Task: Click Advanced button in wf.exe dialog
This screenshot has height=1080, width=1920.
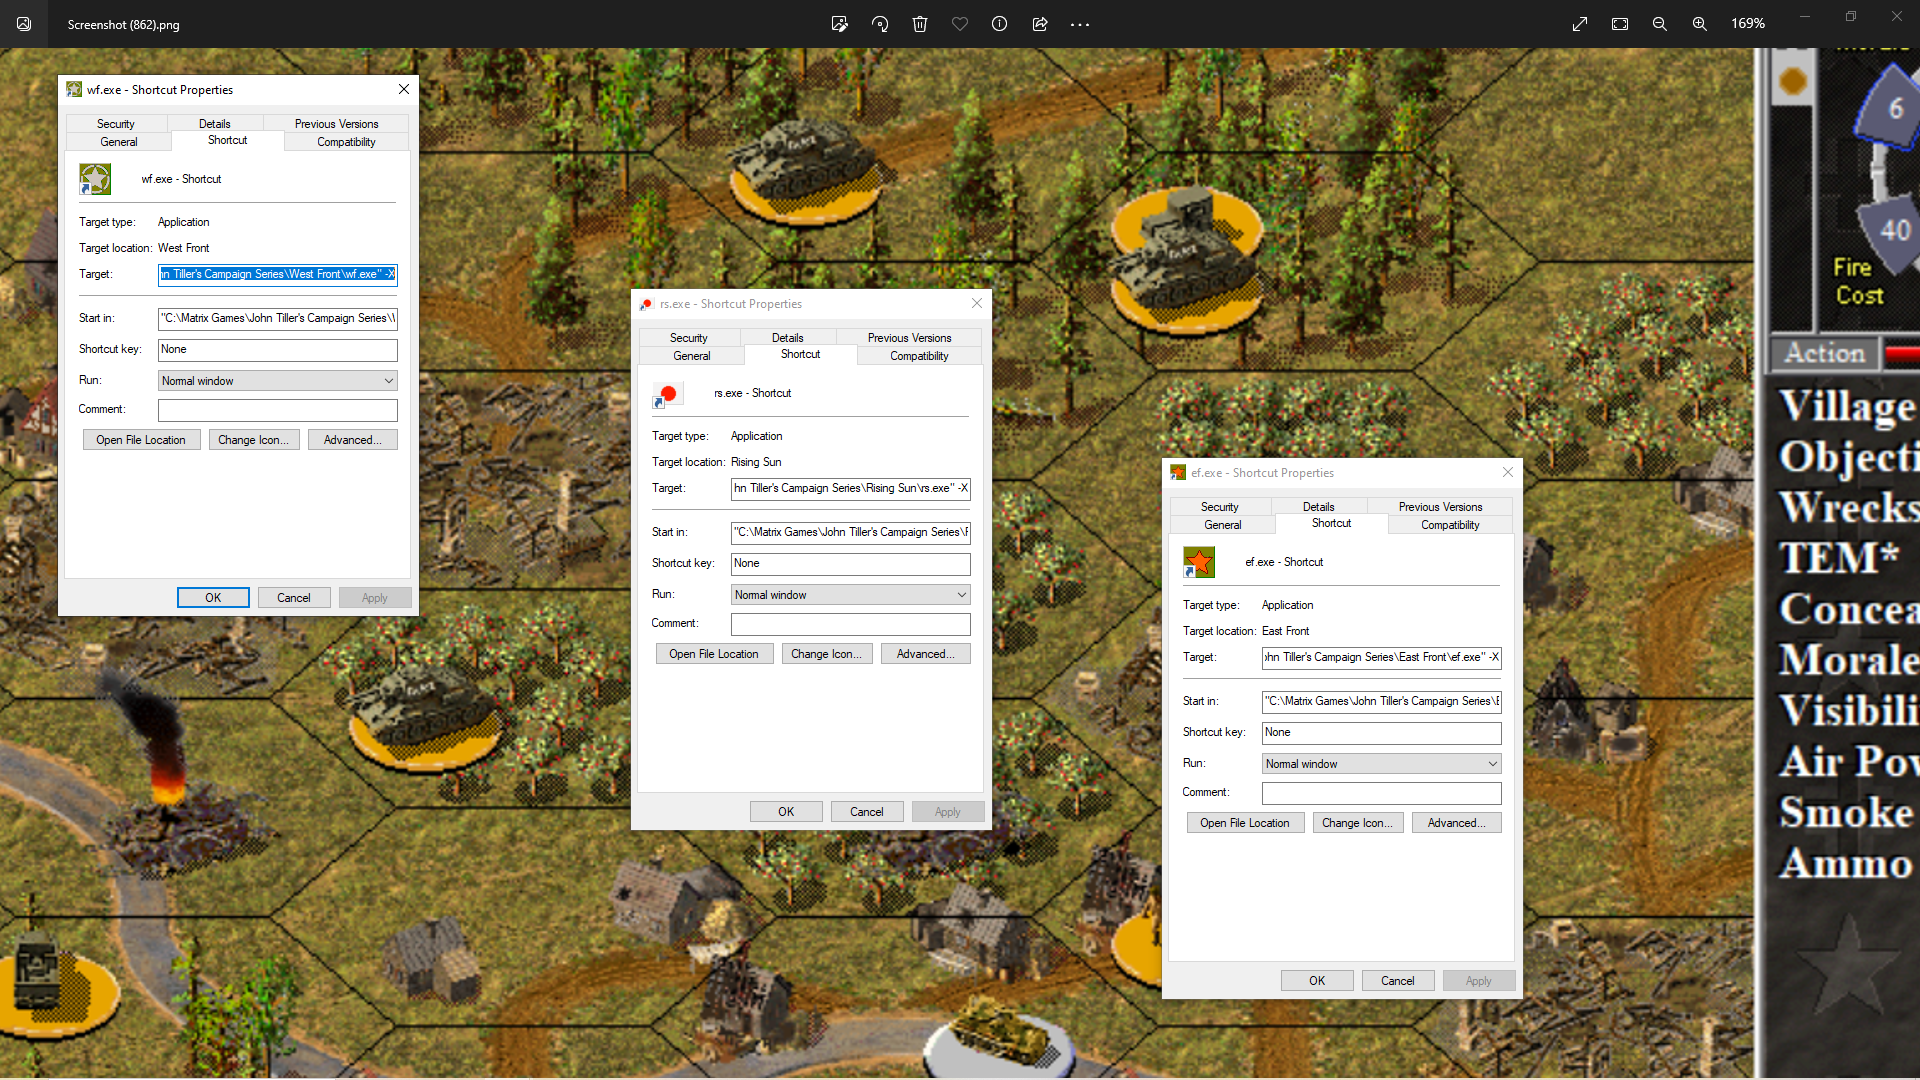Action: (352, 440)
